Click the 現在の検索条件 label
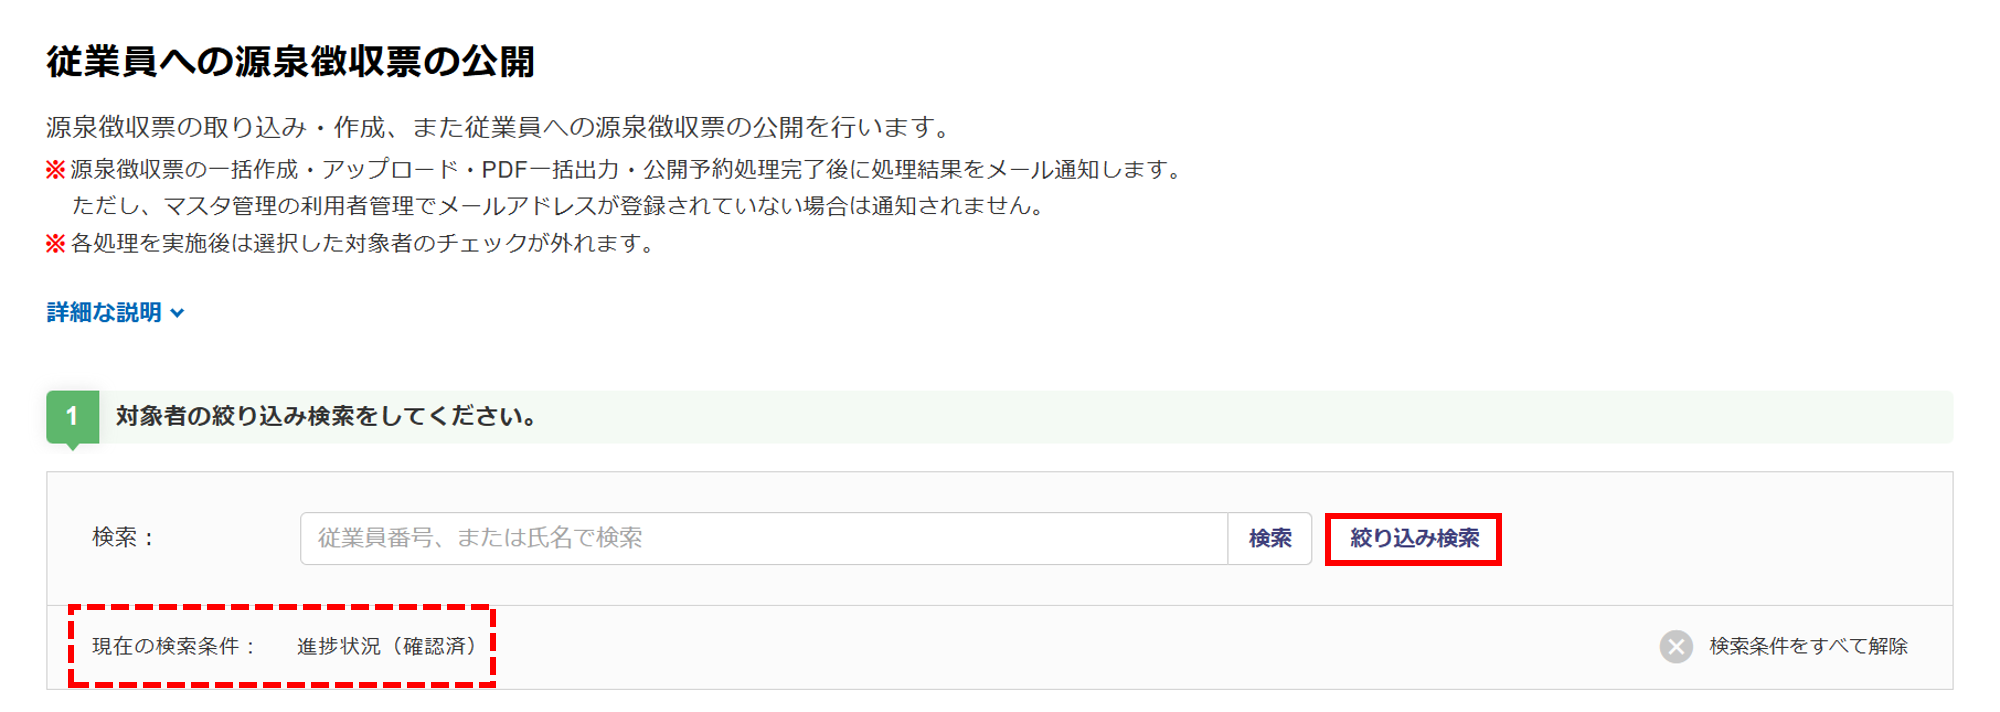The width and height of the screenshot is (2000, 712). (174, 647)
